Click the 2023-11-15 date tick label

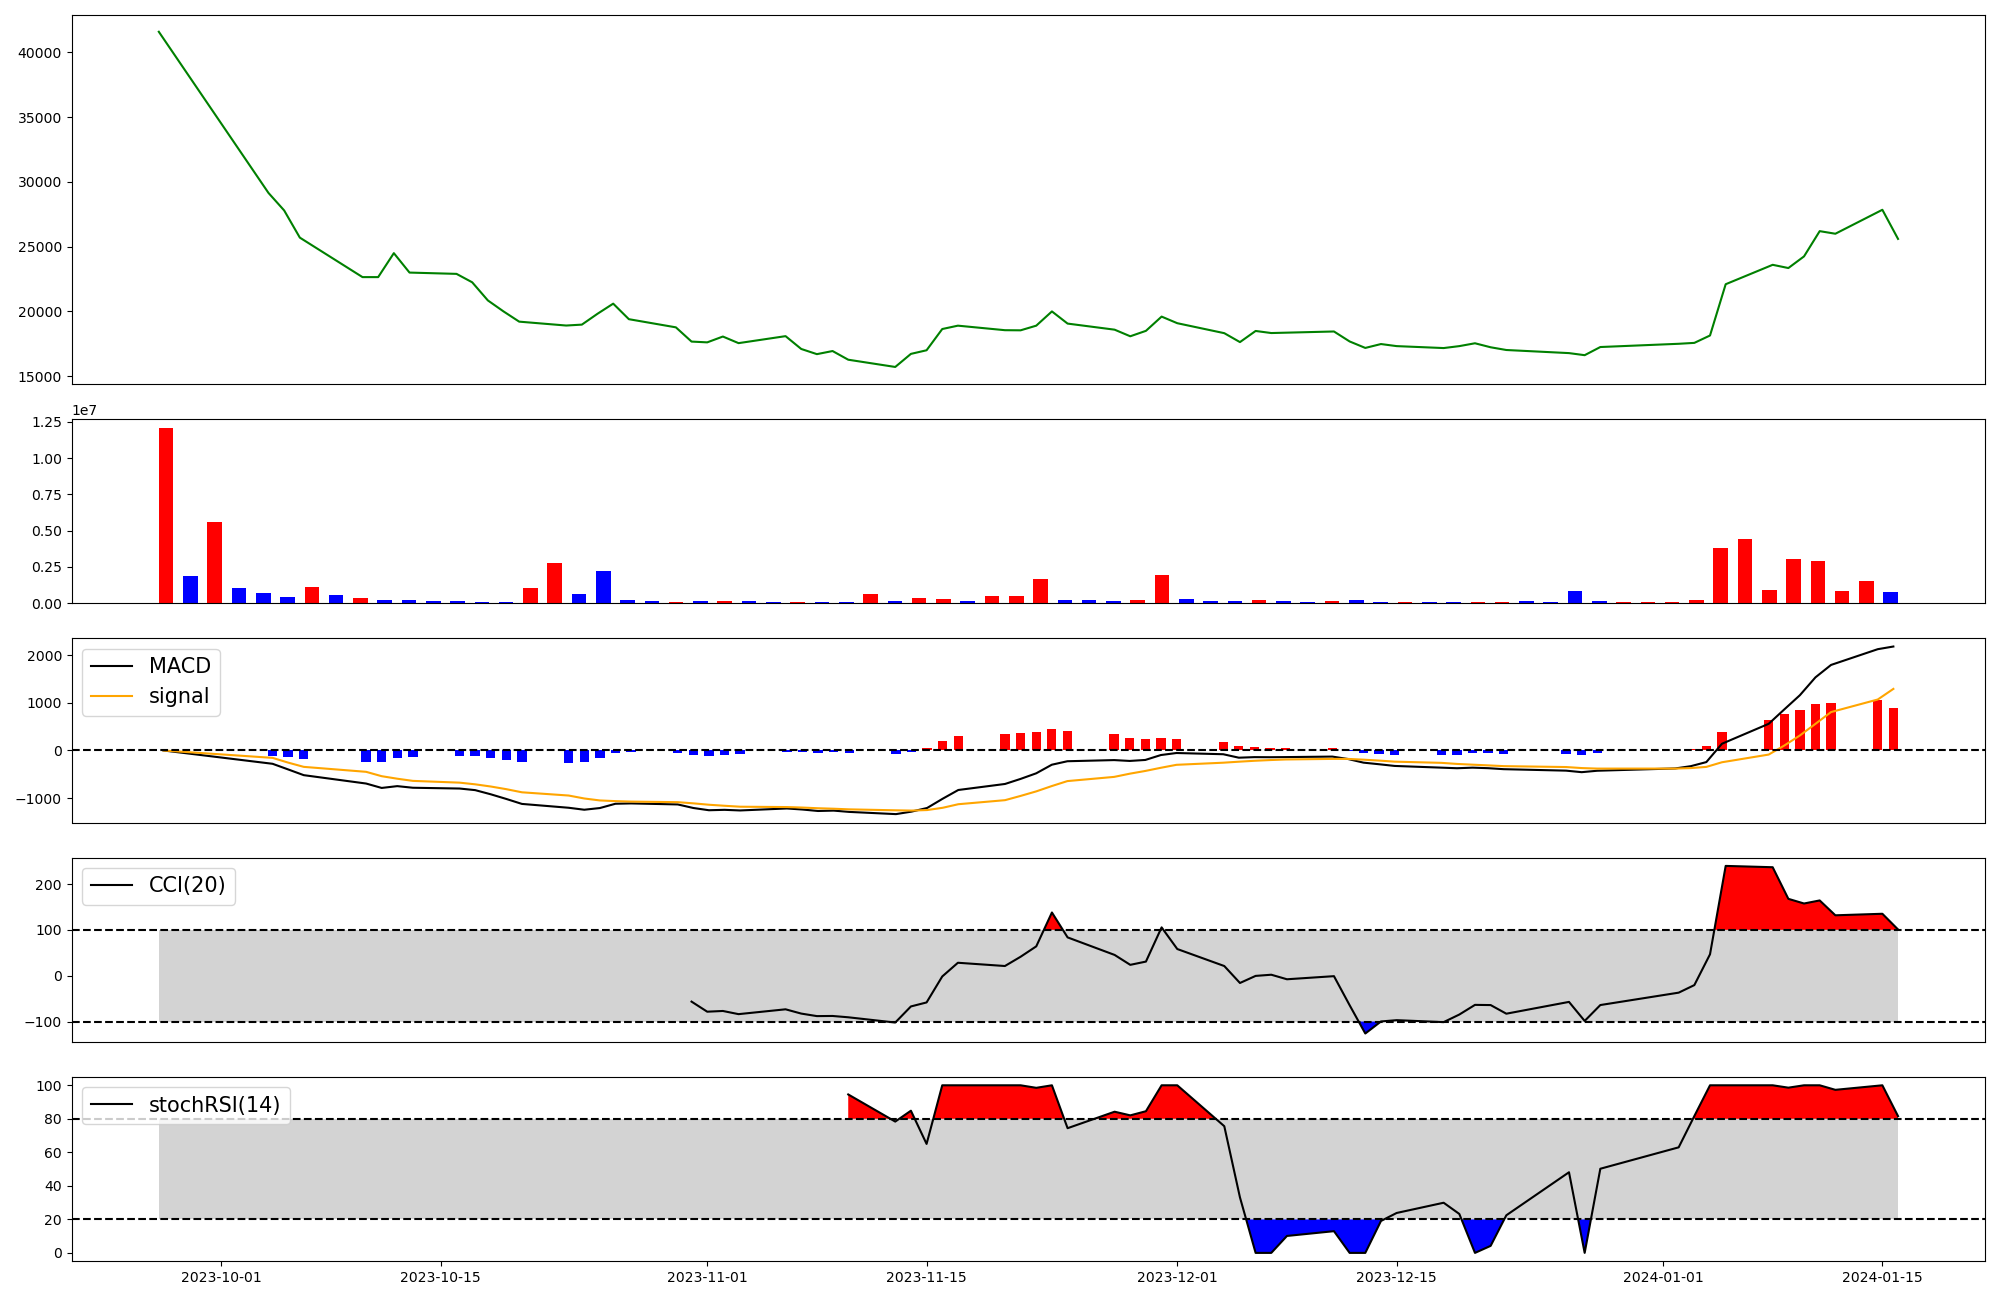point(926,1277)
